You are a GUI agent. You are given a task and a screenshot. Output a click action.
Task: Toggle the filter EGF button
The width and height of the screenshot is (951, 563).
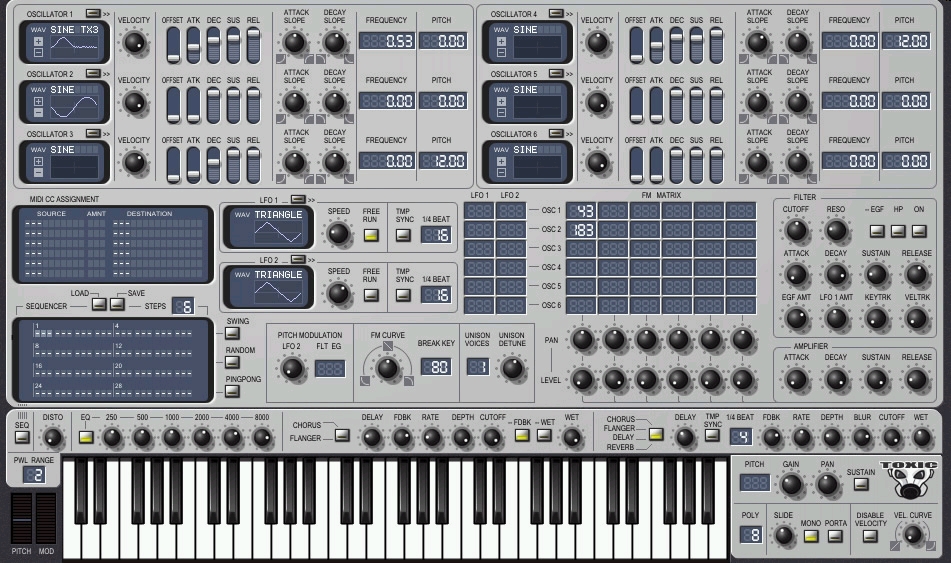(877, 231)
